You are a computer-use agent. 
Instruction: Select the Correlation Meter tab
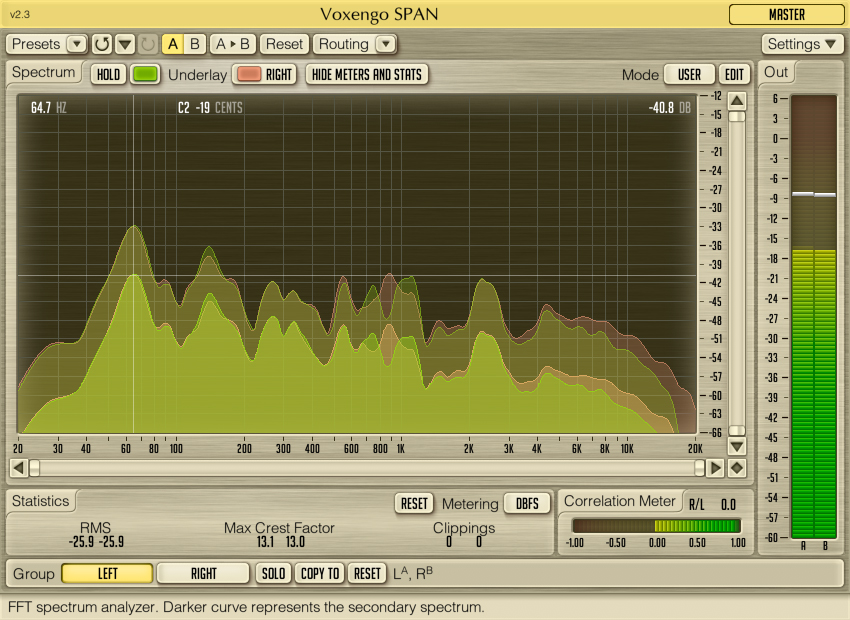620,501
